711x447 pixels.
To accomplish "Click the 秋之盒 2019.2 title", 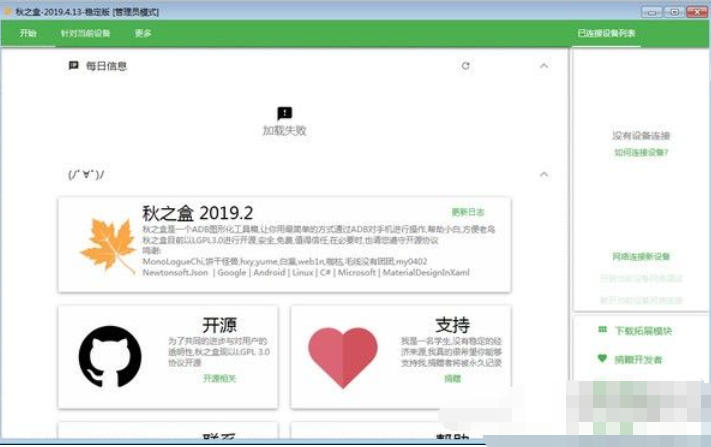I will tap(198, 213).
